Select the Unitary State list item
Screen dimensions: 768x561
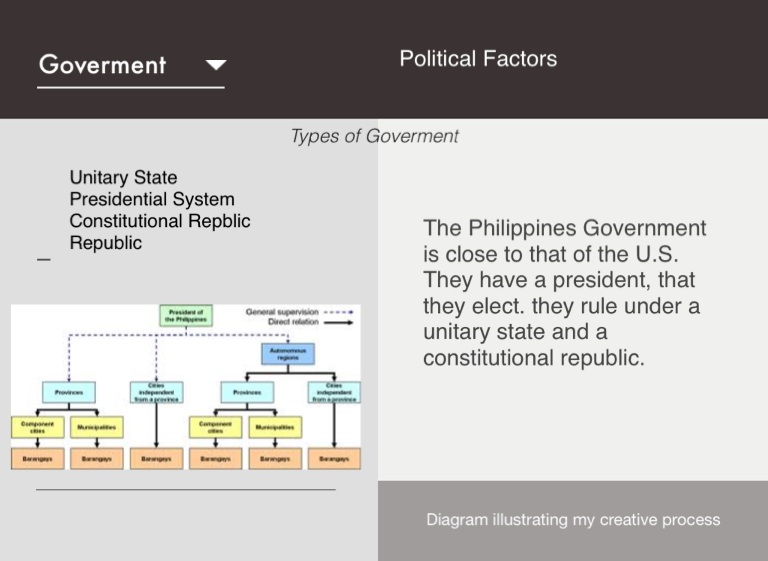pyautogui.click(x=123, y=178)
